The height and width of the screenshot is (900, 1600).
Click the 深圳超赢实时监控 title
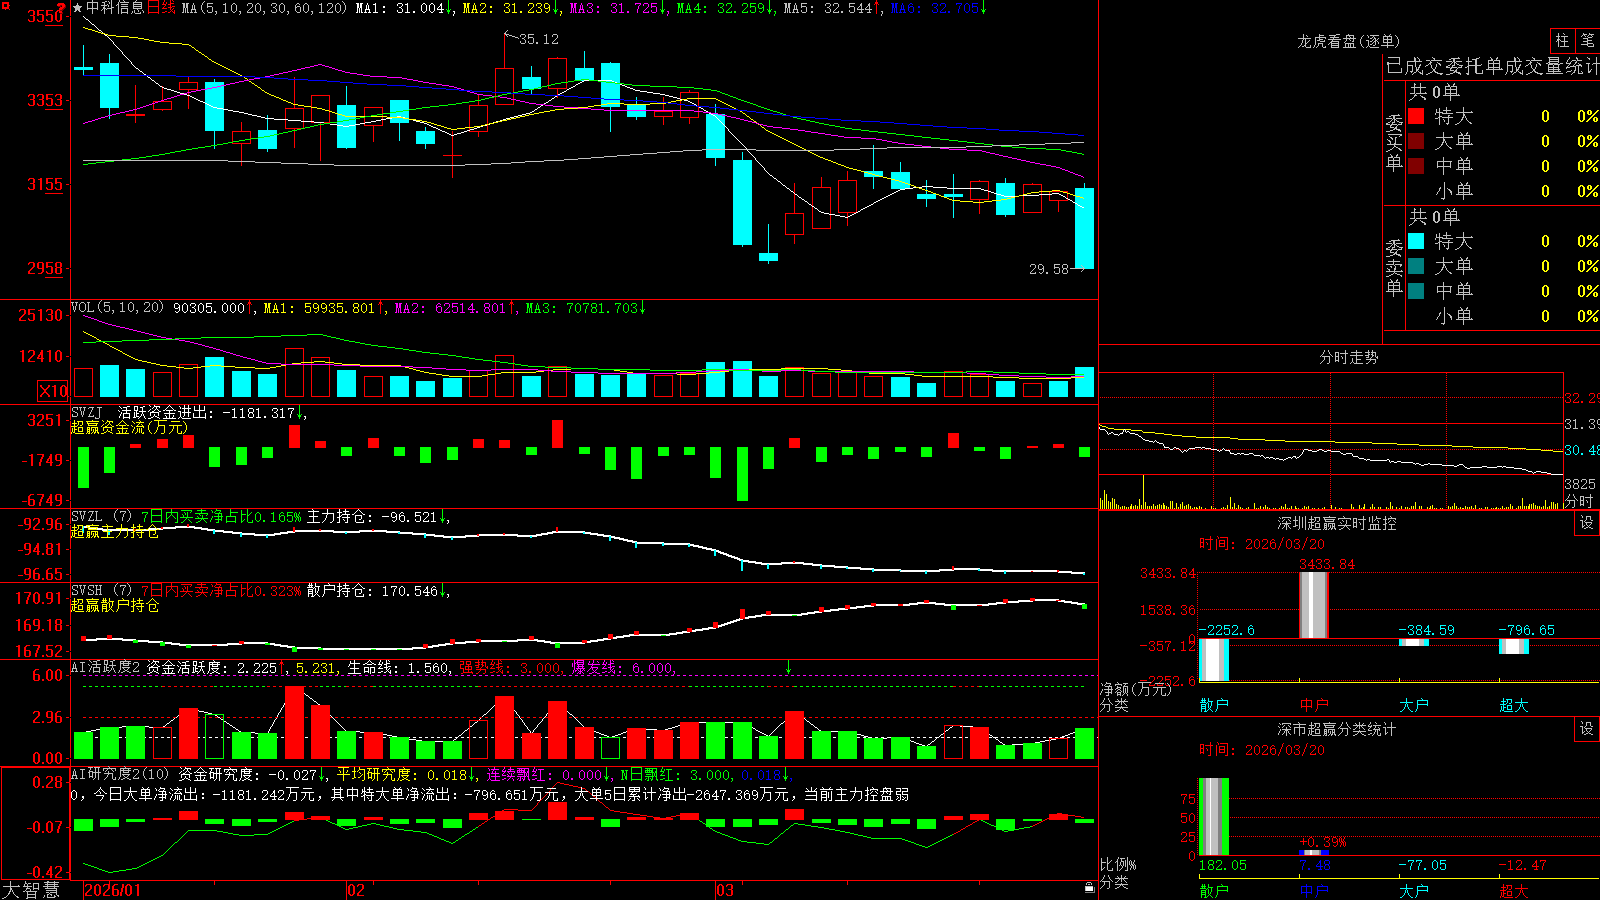1337,523
